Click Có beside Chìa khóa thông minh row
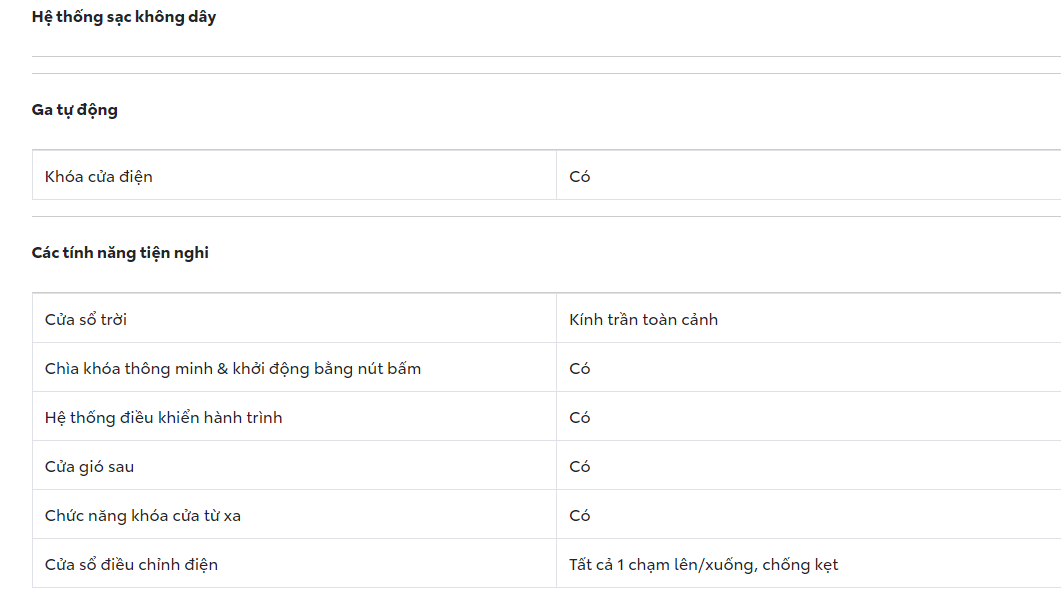This screenshot has width=1061, height=595. 580,369
